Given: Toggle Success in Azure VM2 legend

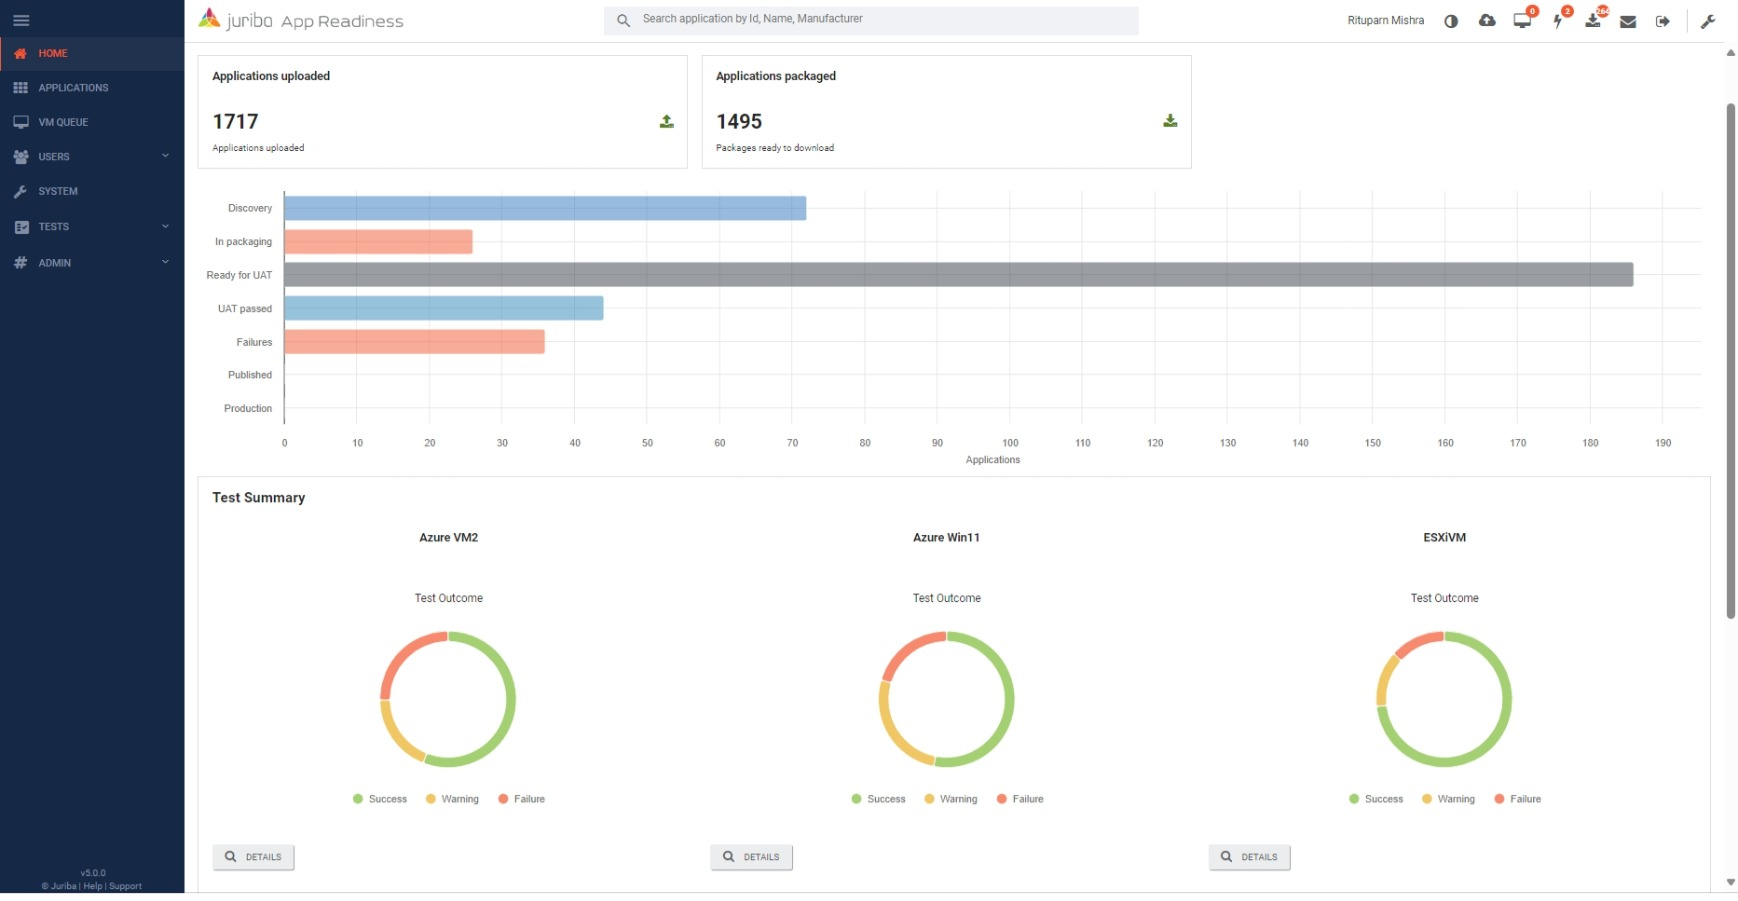Looking at the screenshot, I should coord(380,798).
